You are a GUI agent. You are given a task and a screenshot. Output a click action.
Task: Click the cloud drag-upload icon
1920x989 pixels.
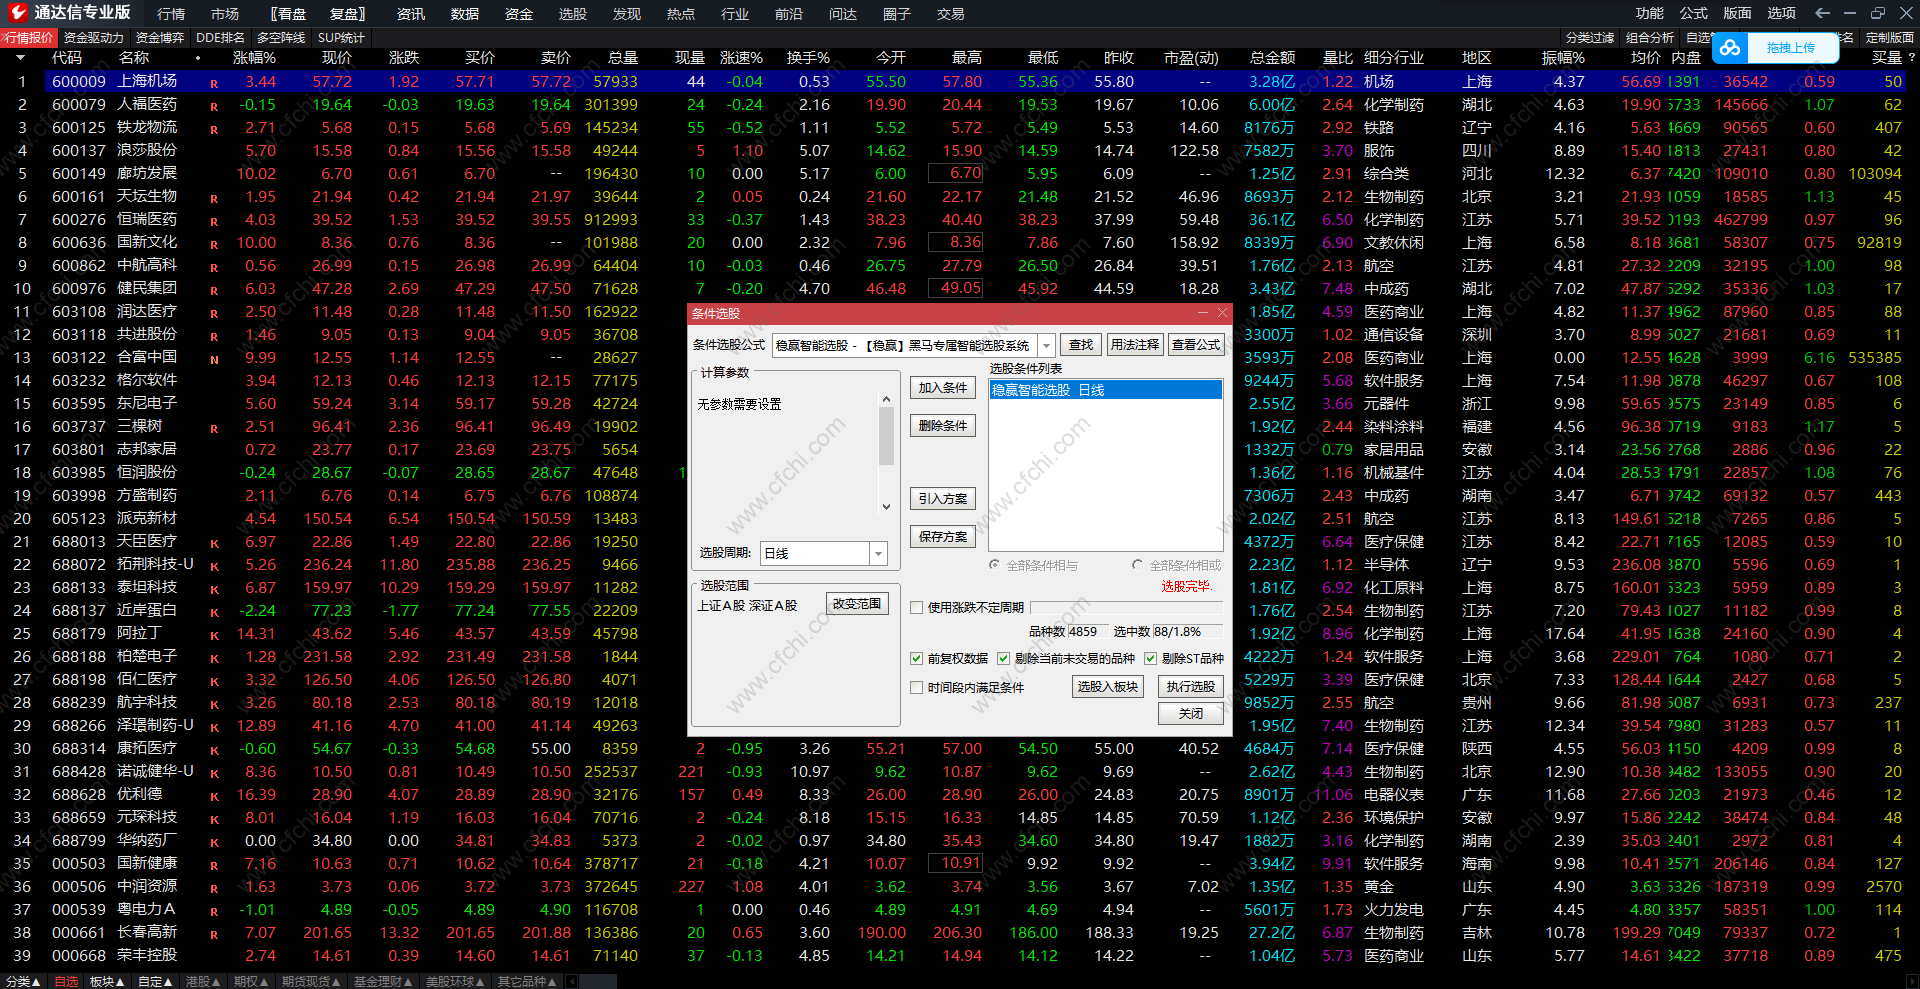click(1730, 48)
